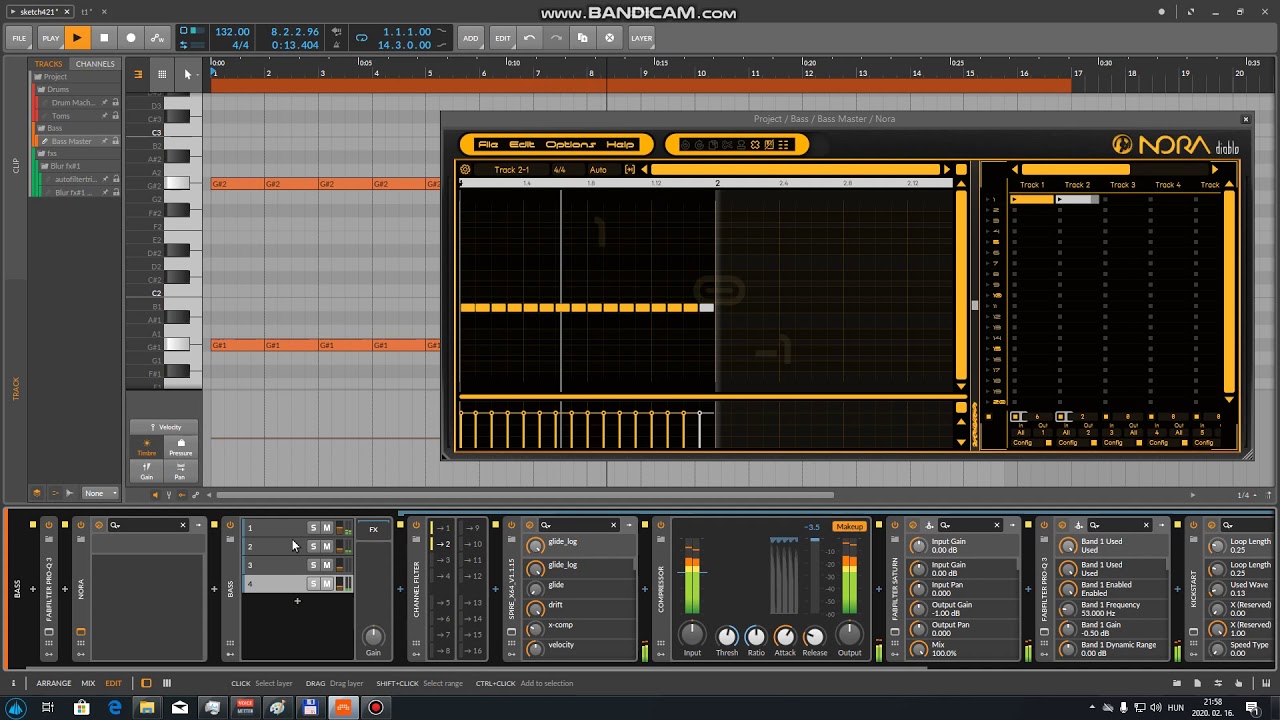This screenshot has width=1280, height=720.
Task: Toggle automation write mode icon
Action: click(157, 38)
